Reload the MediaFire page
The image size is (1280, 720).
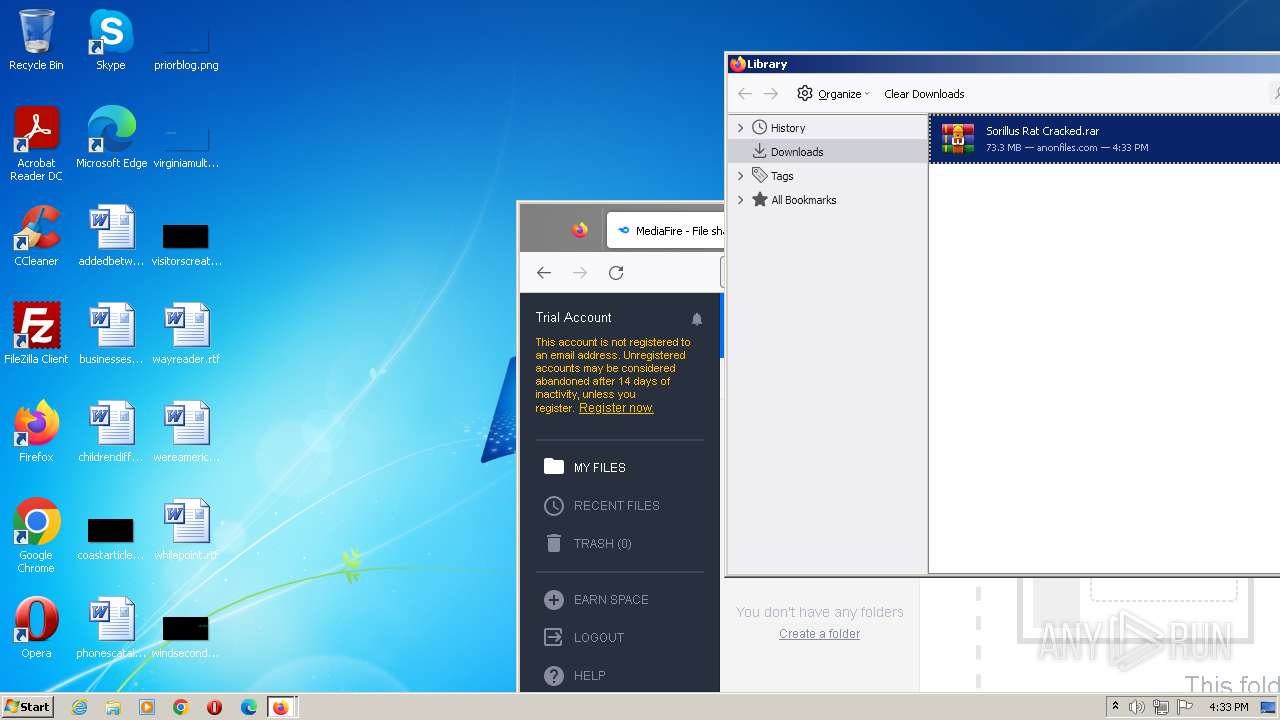(616, 273)
